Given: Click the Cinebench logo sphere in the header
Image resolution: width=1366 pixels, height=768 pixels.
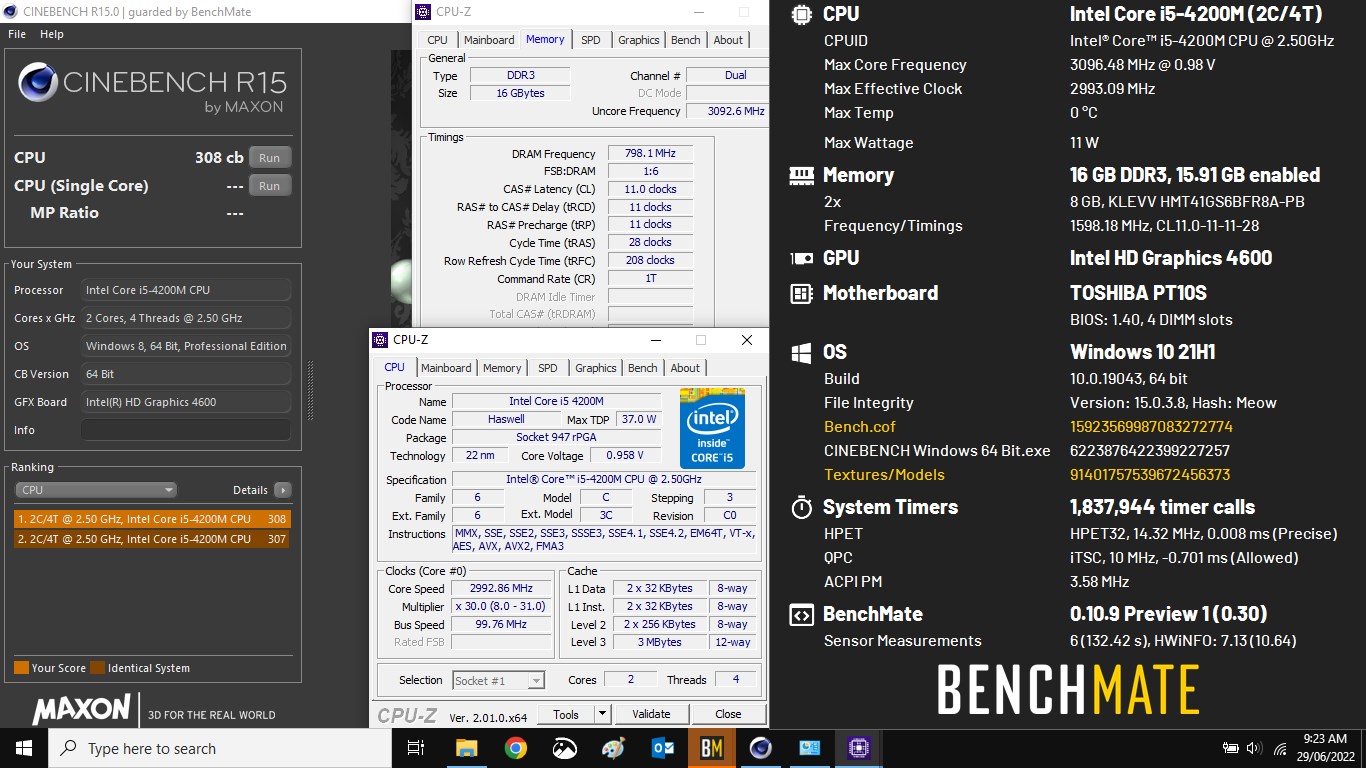Looking at the screenshot, I should coord(37,82).
